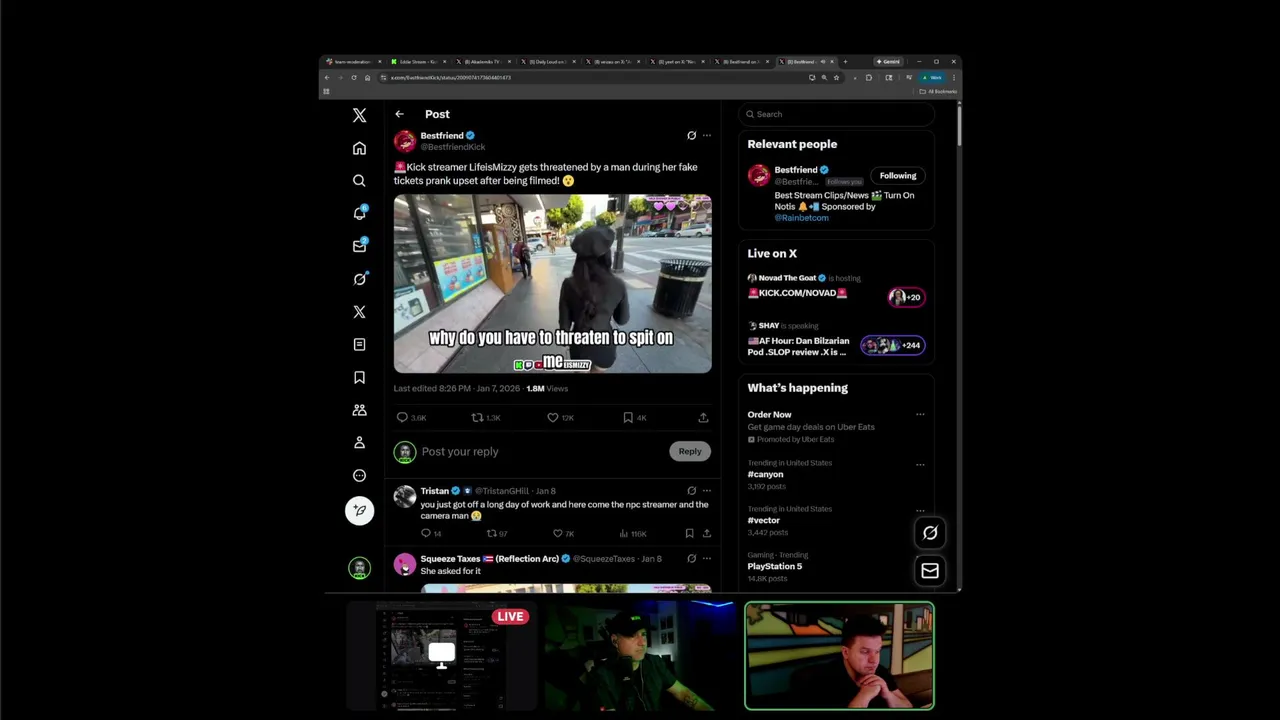Share the main Bestfriend post
The height and width of the screenshot is (720, 1280).
pyautogui.click(x=703, y=417)
